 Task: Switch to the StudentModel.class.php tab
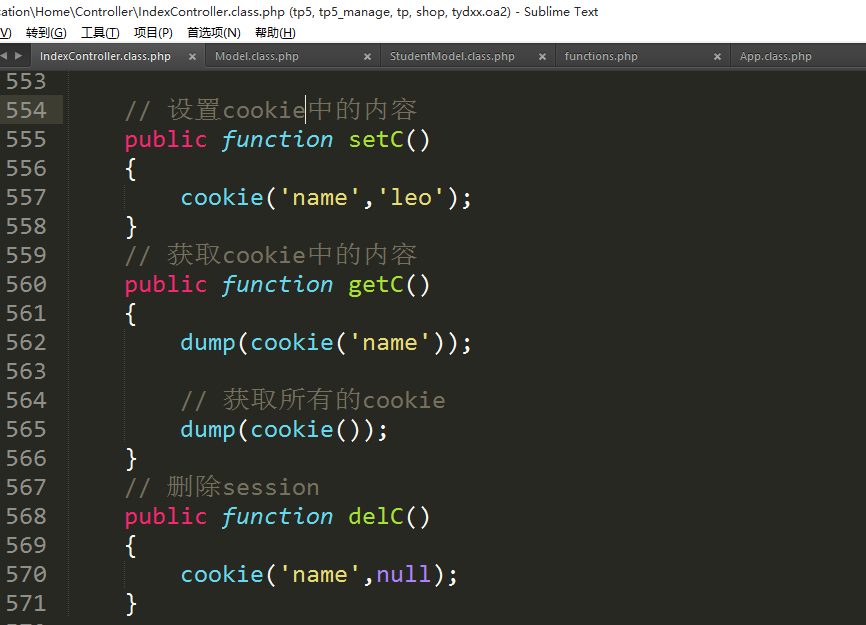click(x=452, y=57)
